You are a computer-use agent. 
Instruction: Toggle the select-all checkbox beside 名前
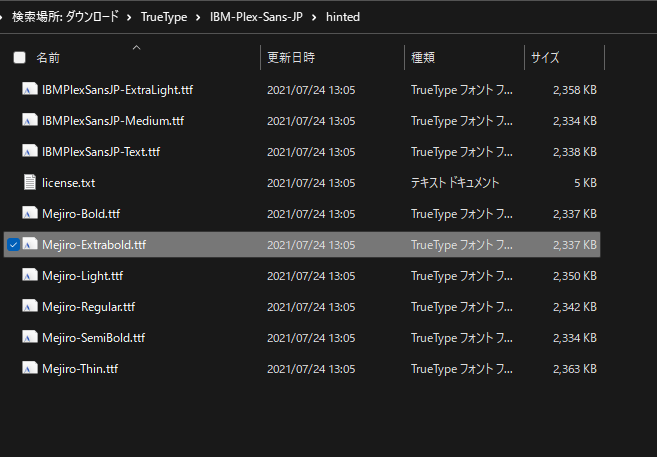(19, 57)
